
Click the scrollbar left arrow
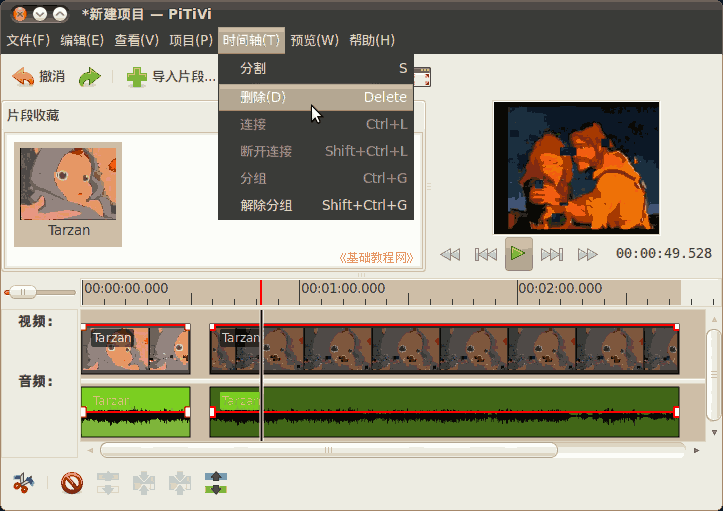pyautogui.click(x=90, y=450)
